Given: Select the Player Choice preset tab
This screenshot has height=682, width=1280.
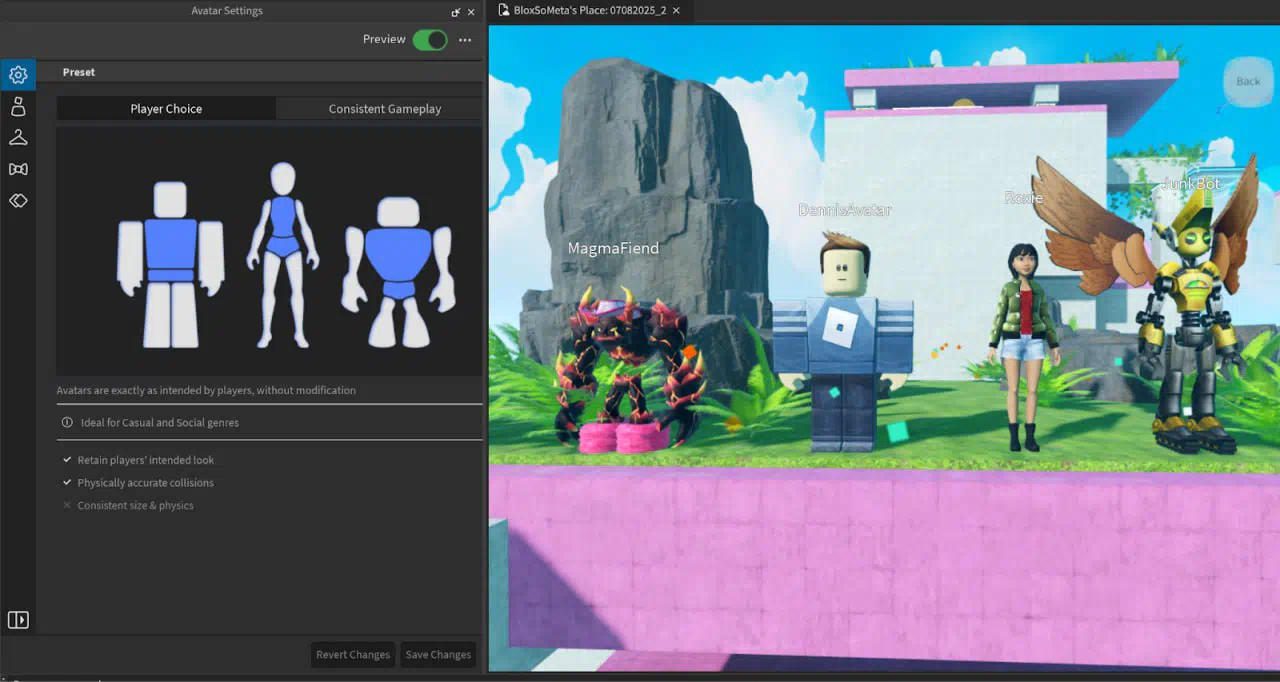Looking at the screenshot, I should pos(166,109).
